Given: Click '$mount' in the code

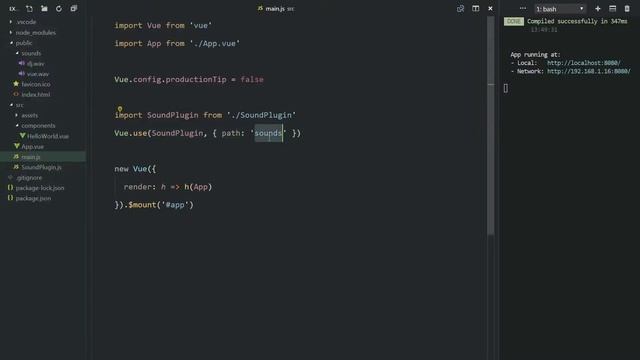Looking at the screenshot, I should coord(142,205).
